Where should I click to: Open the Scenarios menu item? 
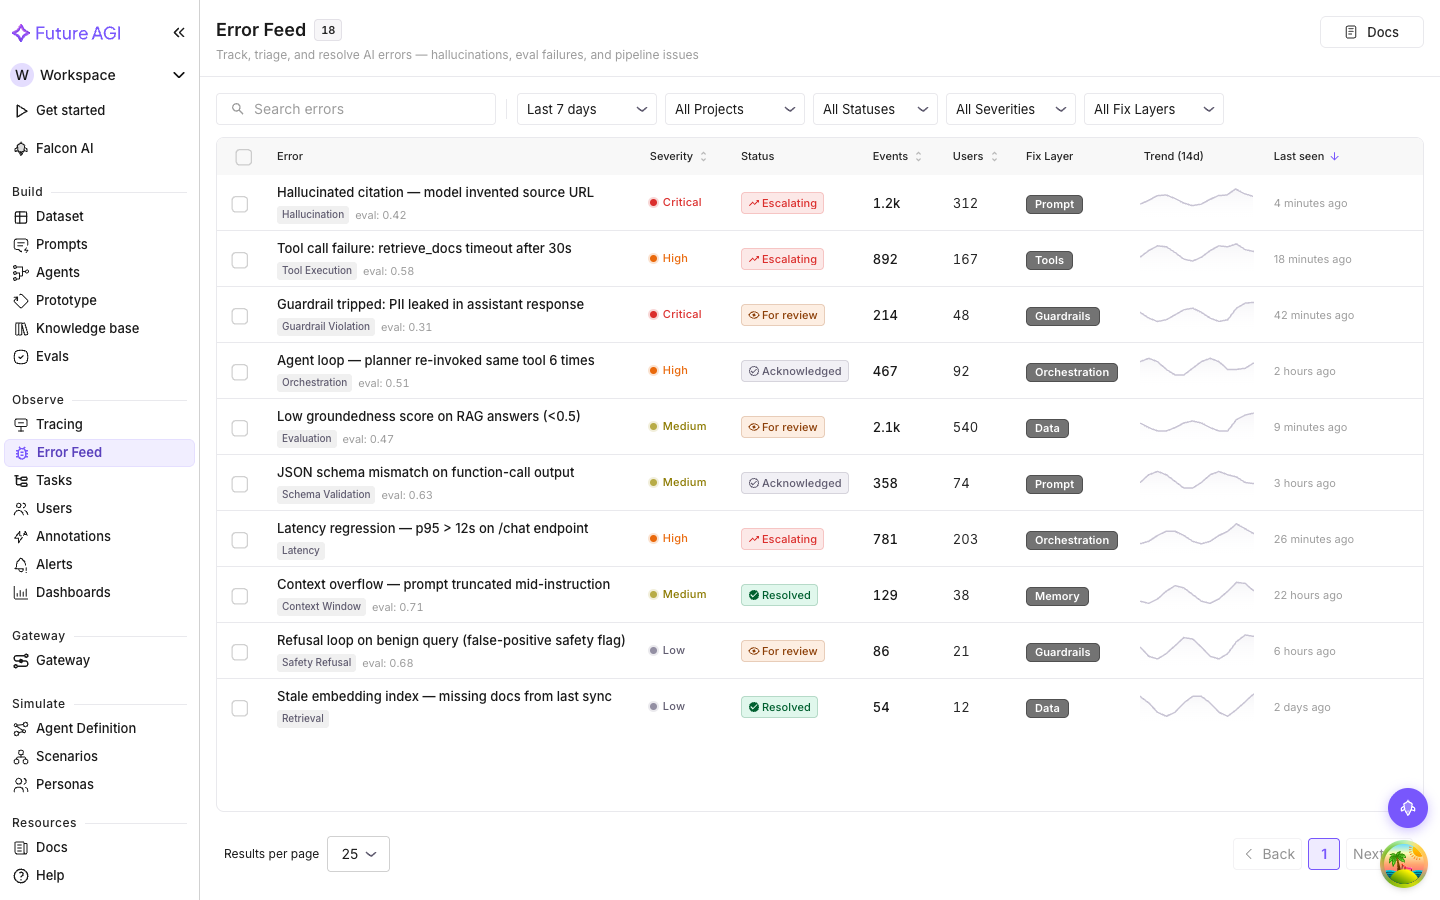tap(99, 757)
